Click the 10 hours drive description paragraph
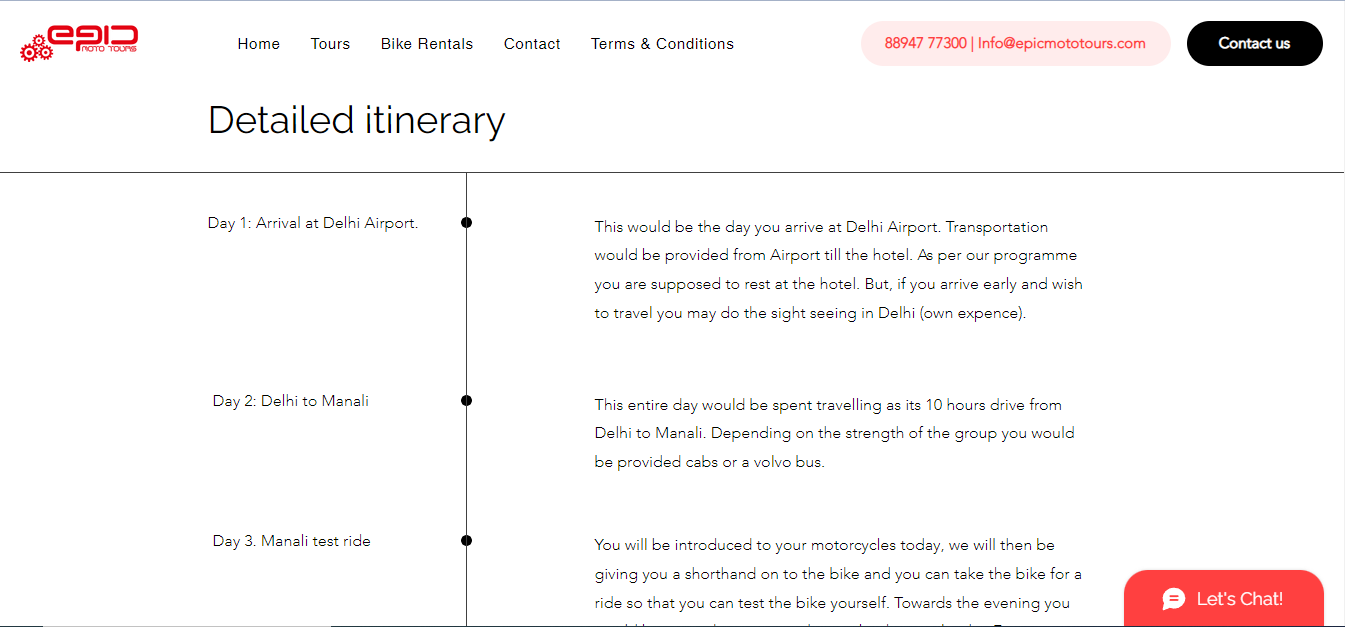 click(834, 433)
